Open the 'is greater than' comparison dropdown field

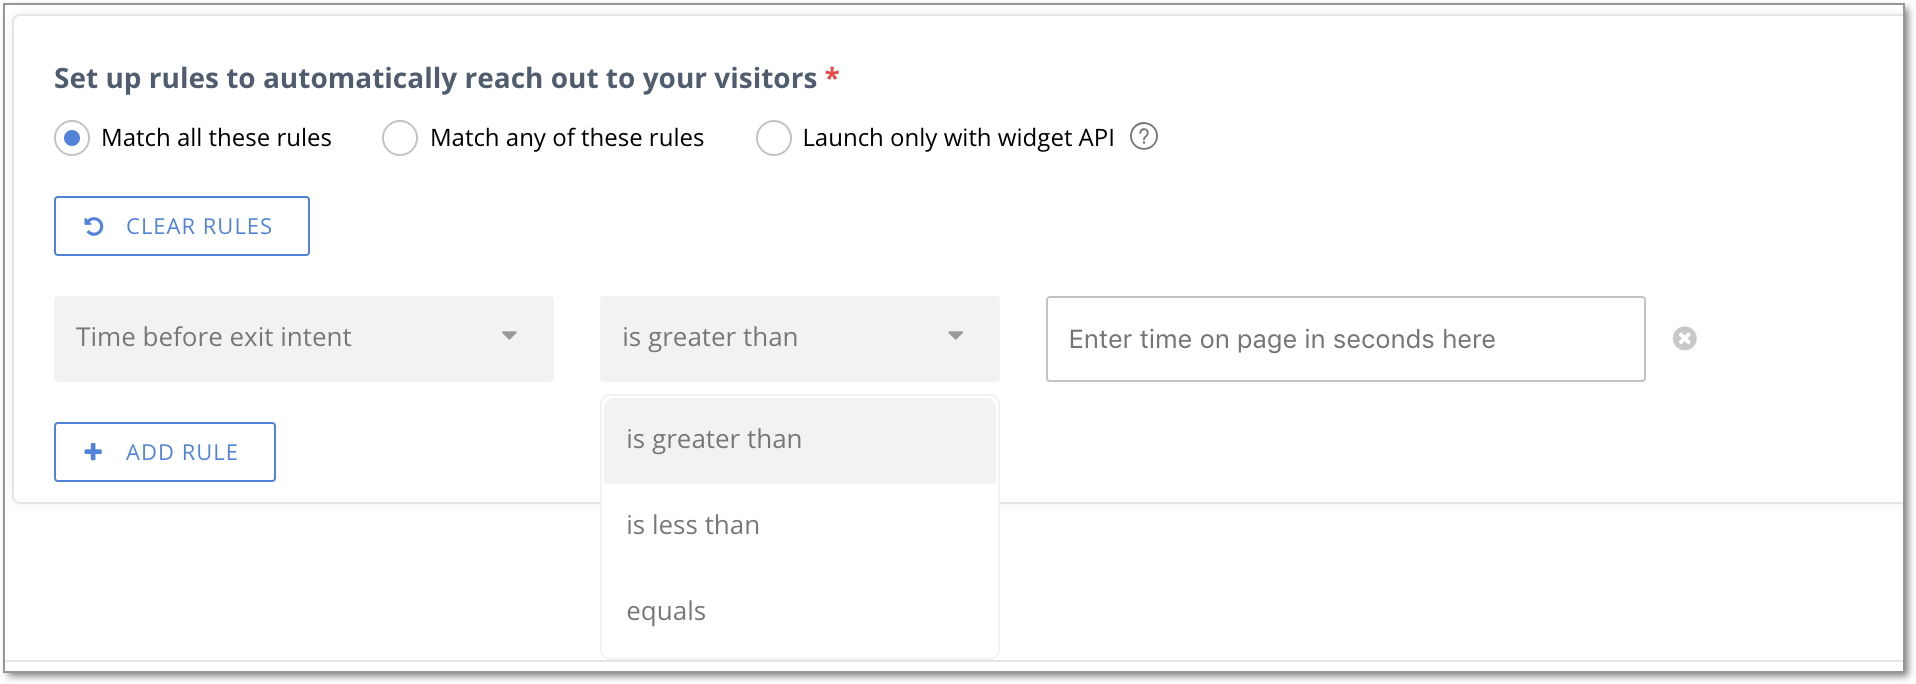pos(800,338)
